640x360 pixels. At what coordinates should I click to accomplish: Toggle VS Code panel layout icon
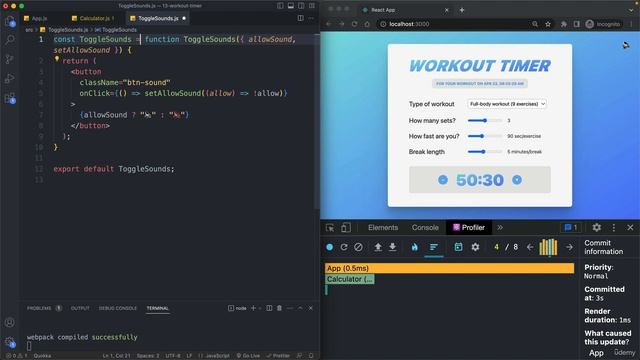291,6
